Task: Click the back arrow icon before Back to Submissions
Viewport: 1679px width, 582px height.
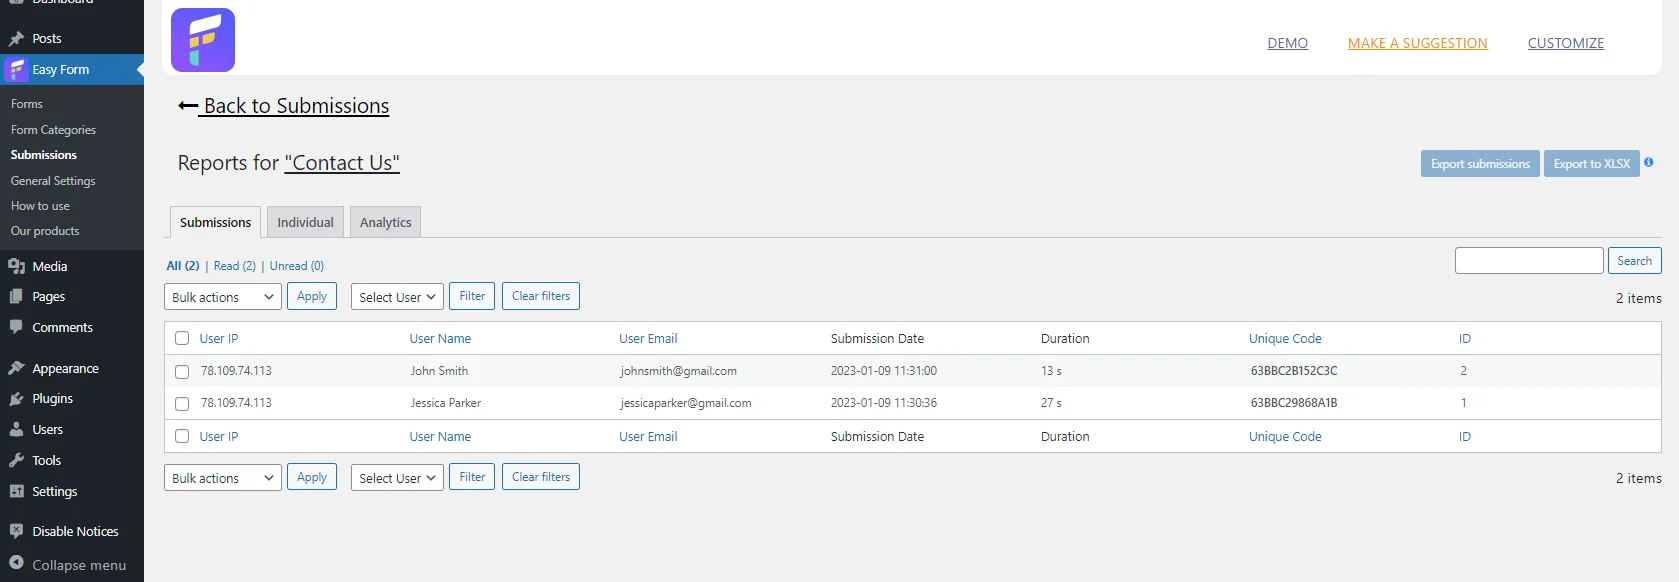Action: pyautogui.click(x=187, y=106)
